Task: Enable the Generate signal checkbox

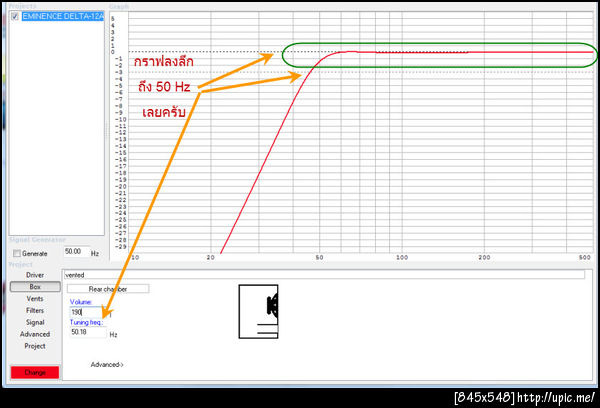Action: pos(17,253)
